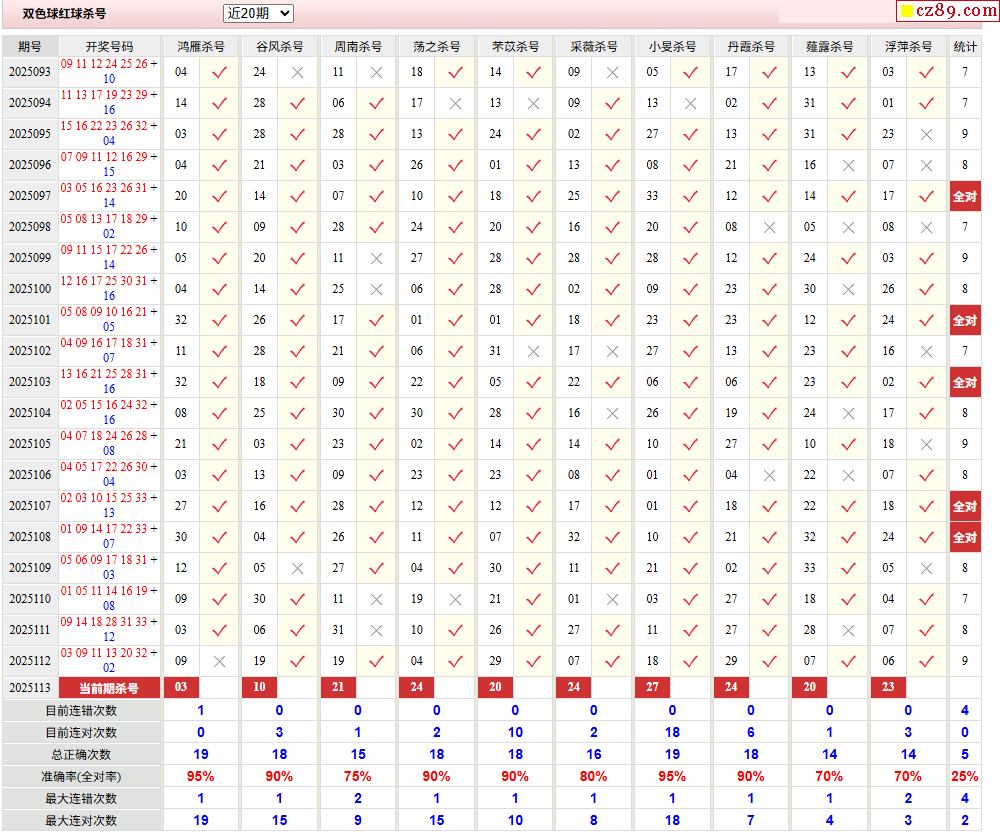Click the 75% accuracy value under 周南杀号
Screen dimensions: 1000x840
pyautogui.click(x=357, y=777)
